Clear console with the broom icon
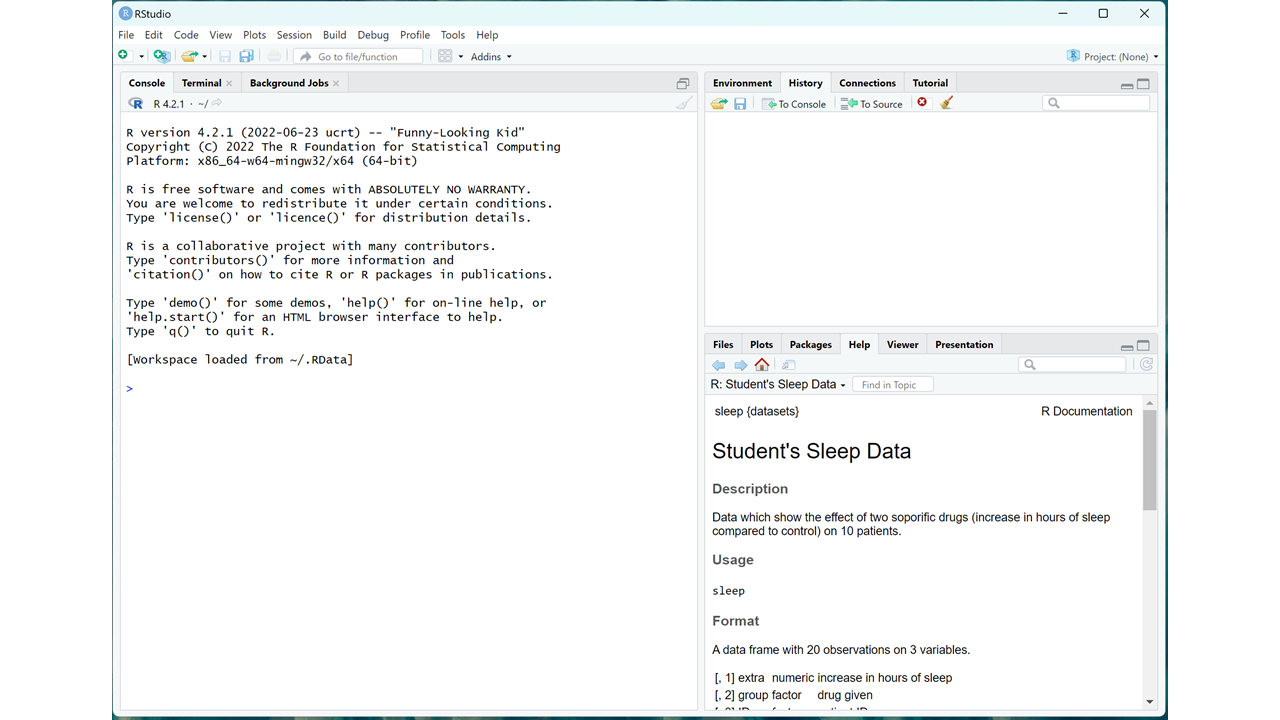Screen dimensions: 1280x720 (x=684, y=103)
